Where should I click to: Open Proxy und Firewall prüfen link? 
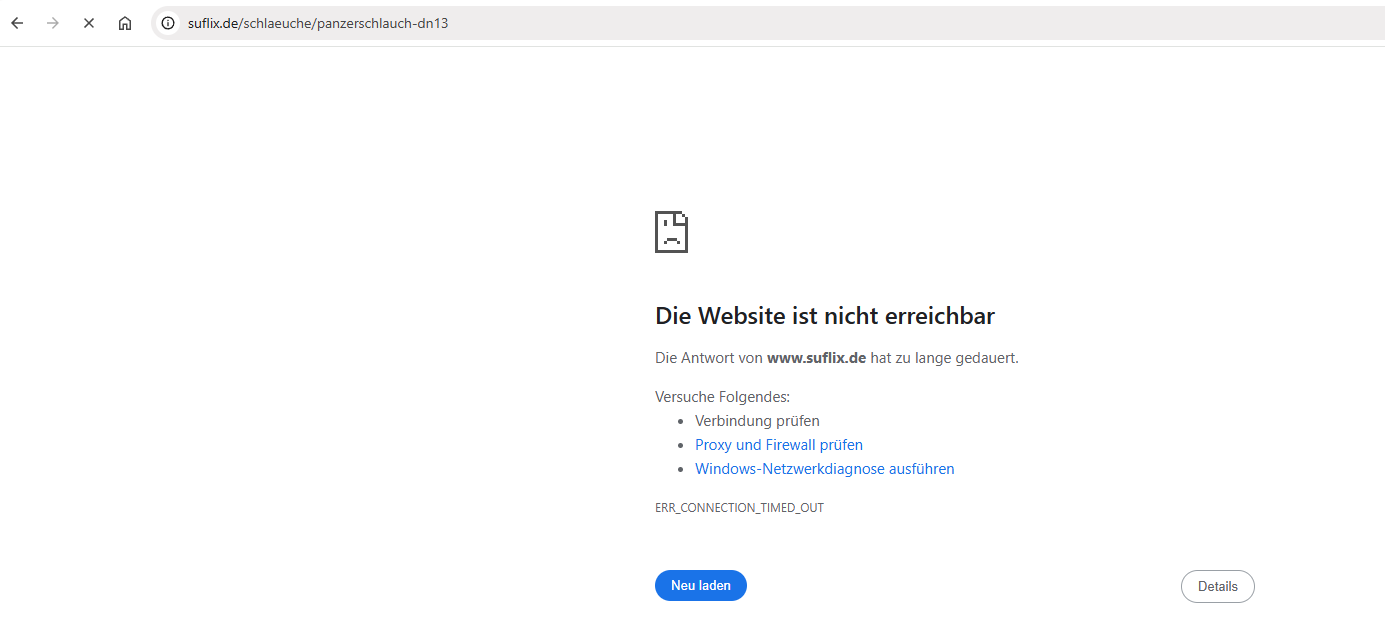[778, 445]
